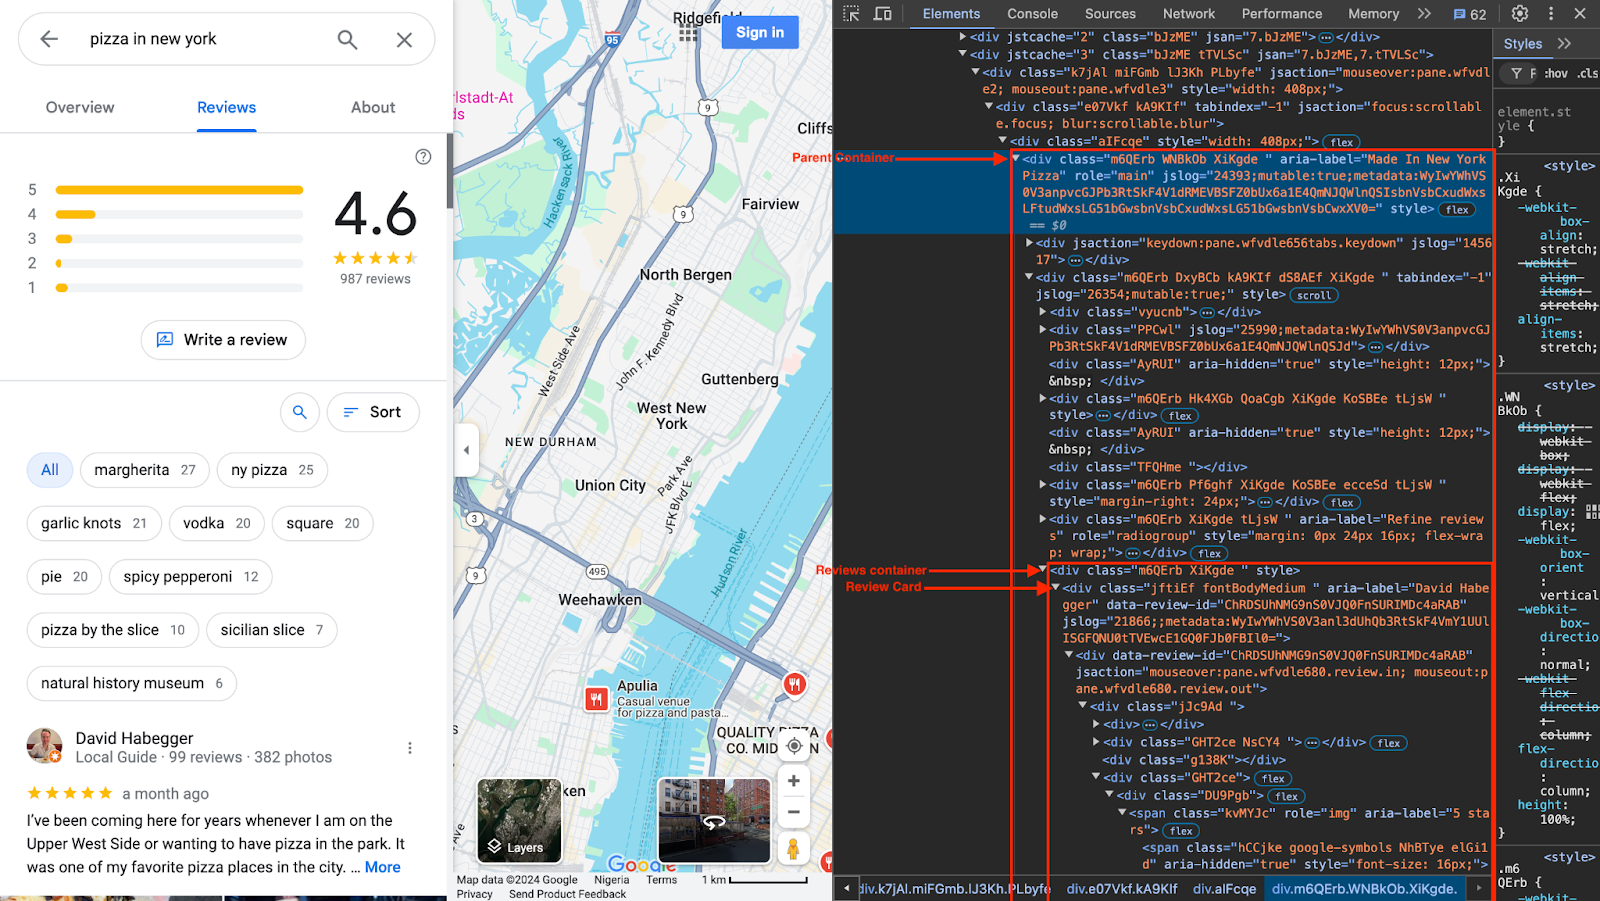Clear the 'pizza in new york' search

tap(404, 39)
